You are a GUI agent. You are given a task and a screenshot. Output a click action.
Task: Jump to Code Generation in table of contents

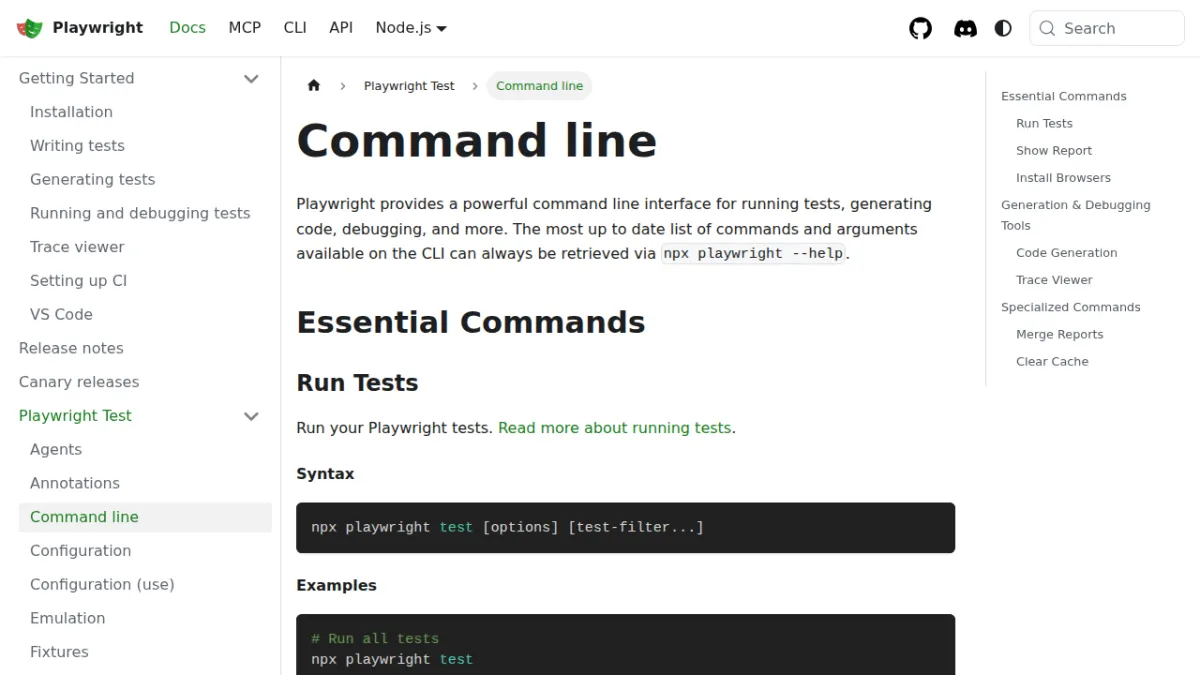[x=1066, y=253]
